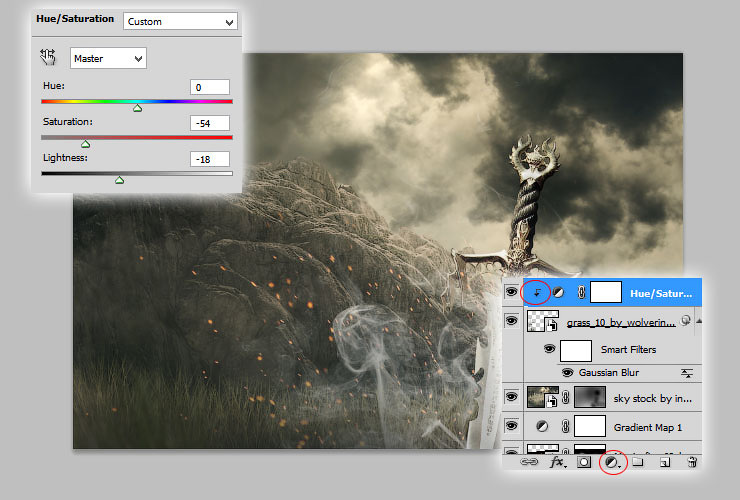740x500 pixels.
Task: Add a layer mask
Action: point(584,462)
